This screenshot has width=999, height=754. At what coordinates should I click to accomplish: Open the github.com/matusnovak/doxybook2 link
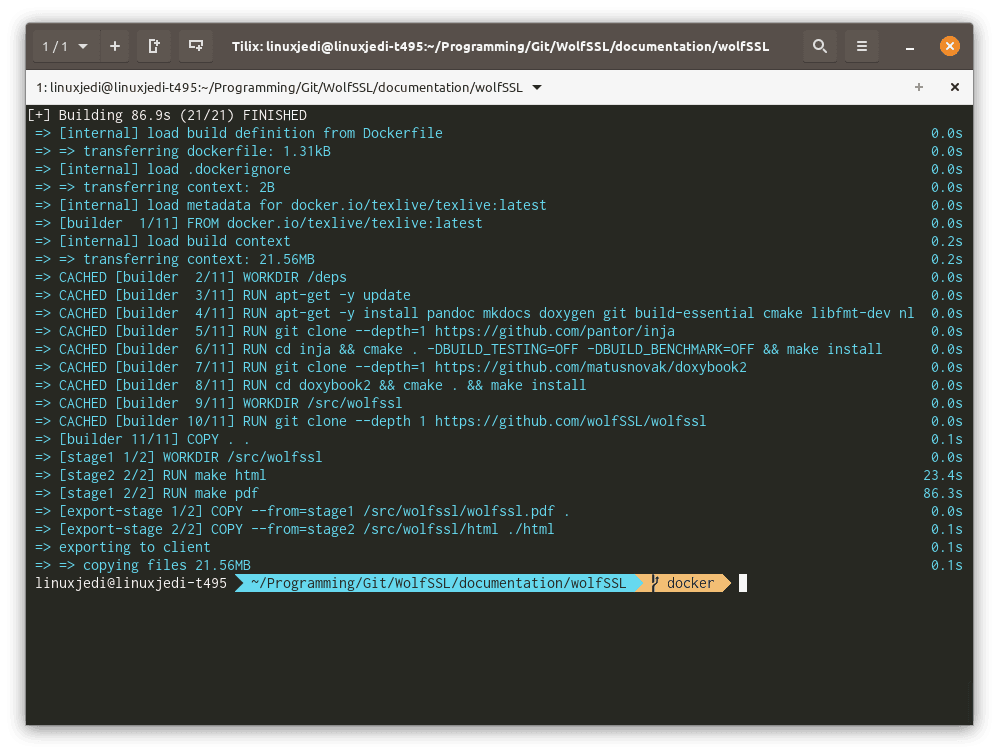click(x=590, y=367)
